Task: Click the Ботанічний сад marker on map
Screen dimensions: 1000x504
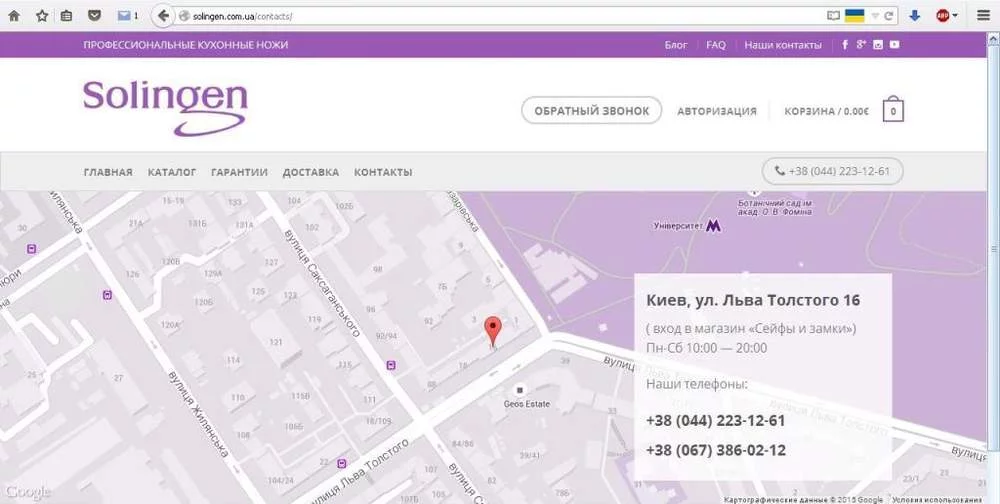Action: click(x=754, y=191)
